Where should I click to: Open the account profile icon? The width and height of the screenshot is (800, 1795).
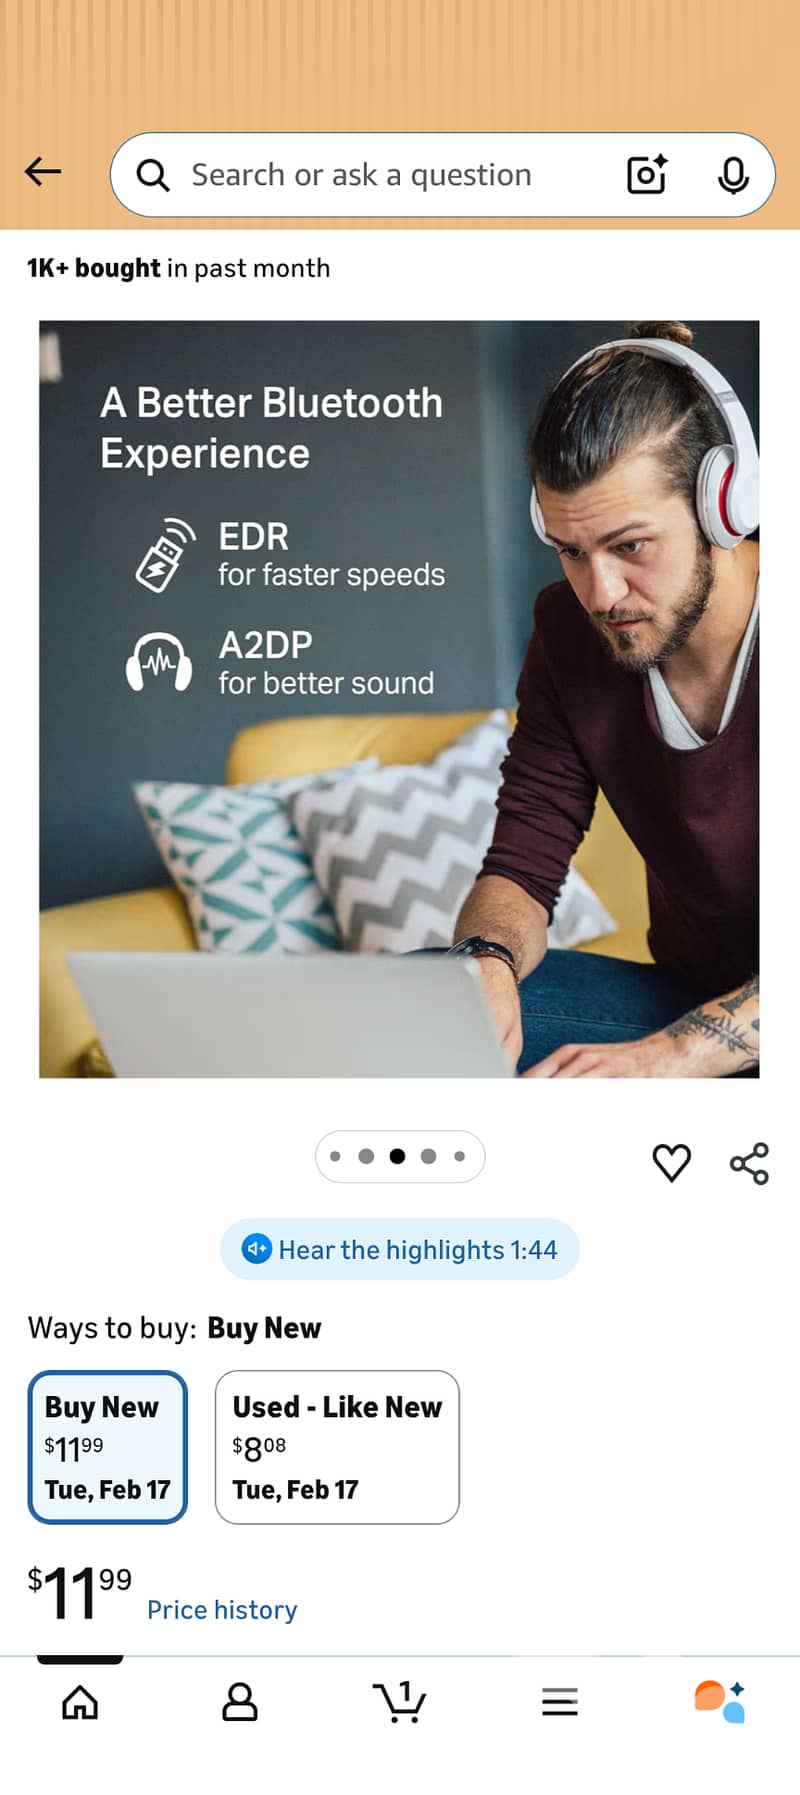(240, 1701)
